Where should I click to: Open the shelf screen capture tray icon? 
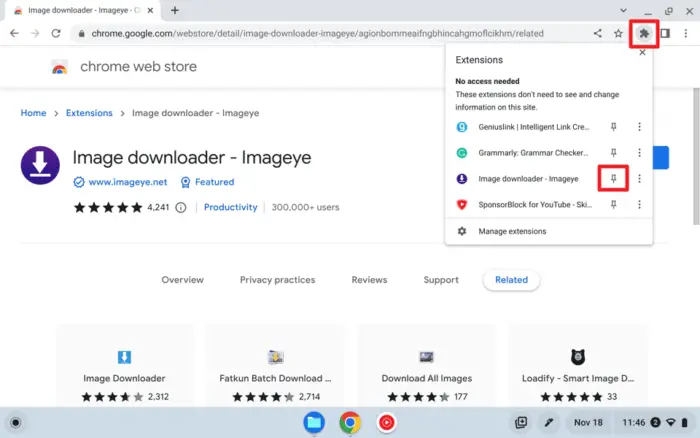(x=521, y=422)
